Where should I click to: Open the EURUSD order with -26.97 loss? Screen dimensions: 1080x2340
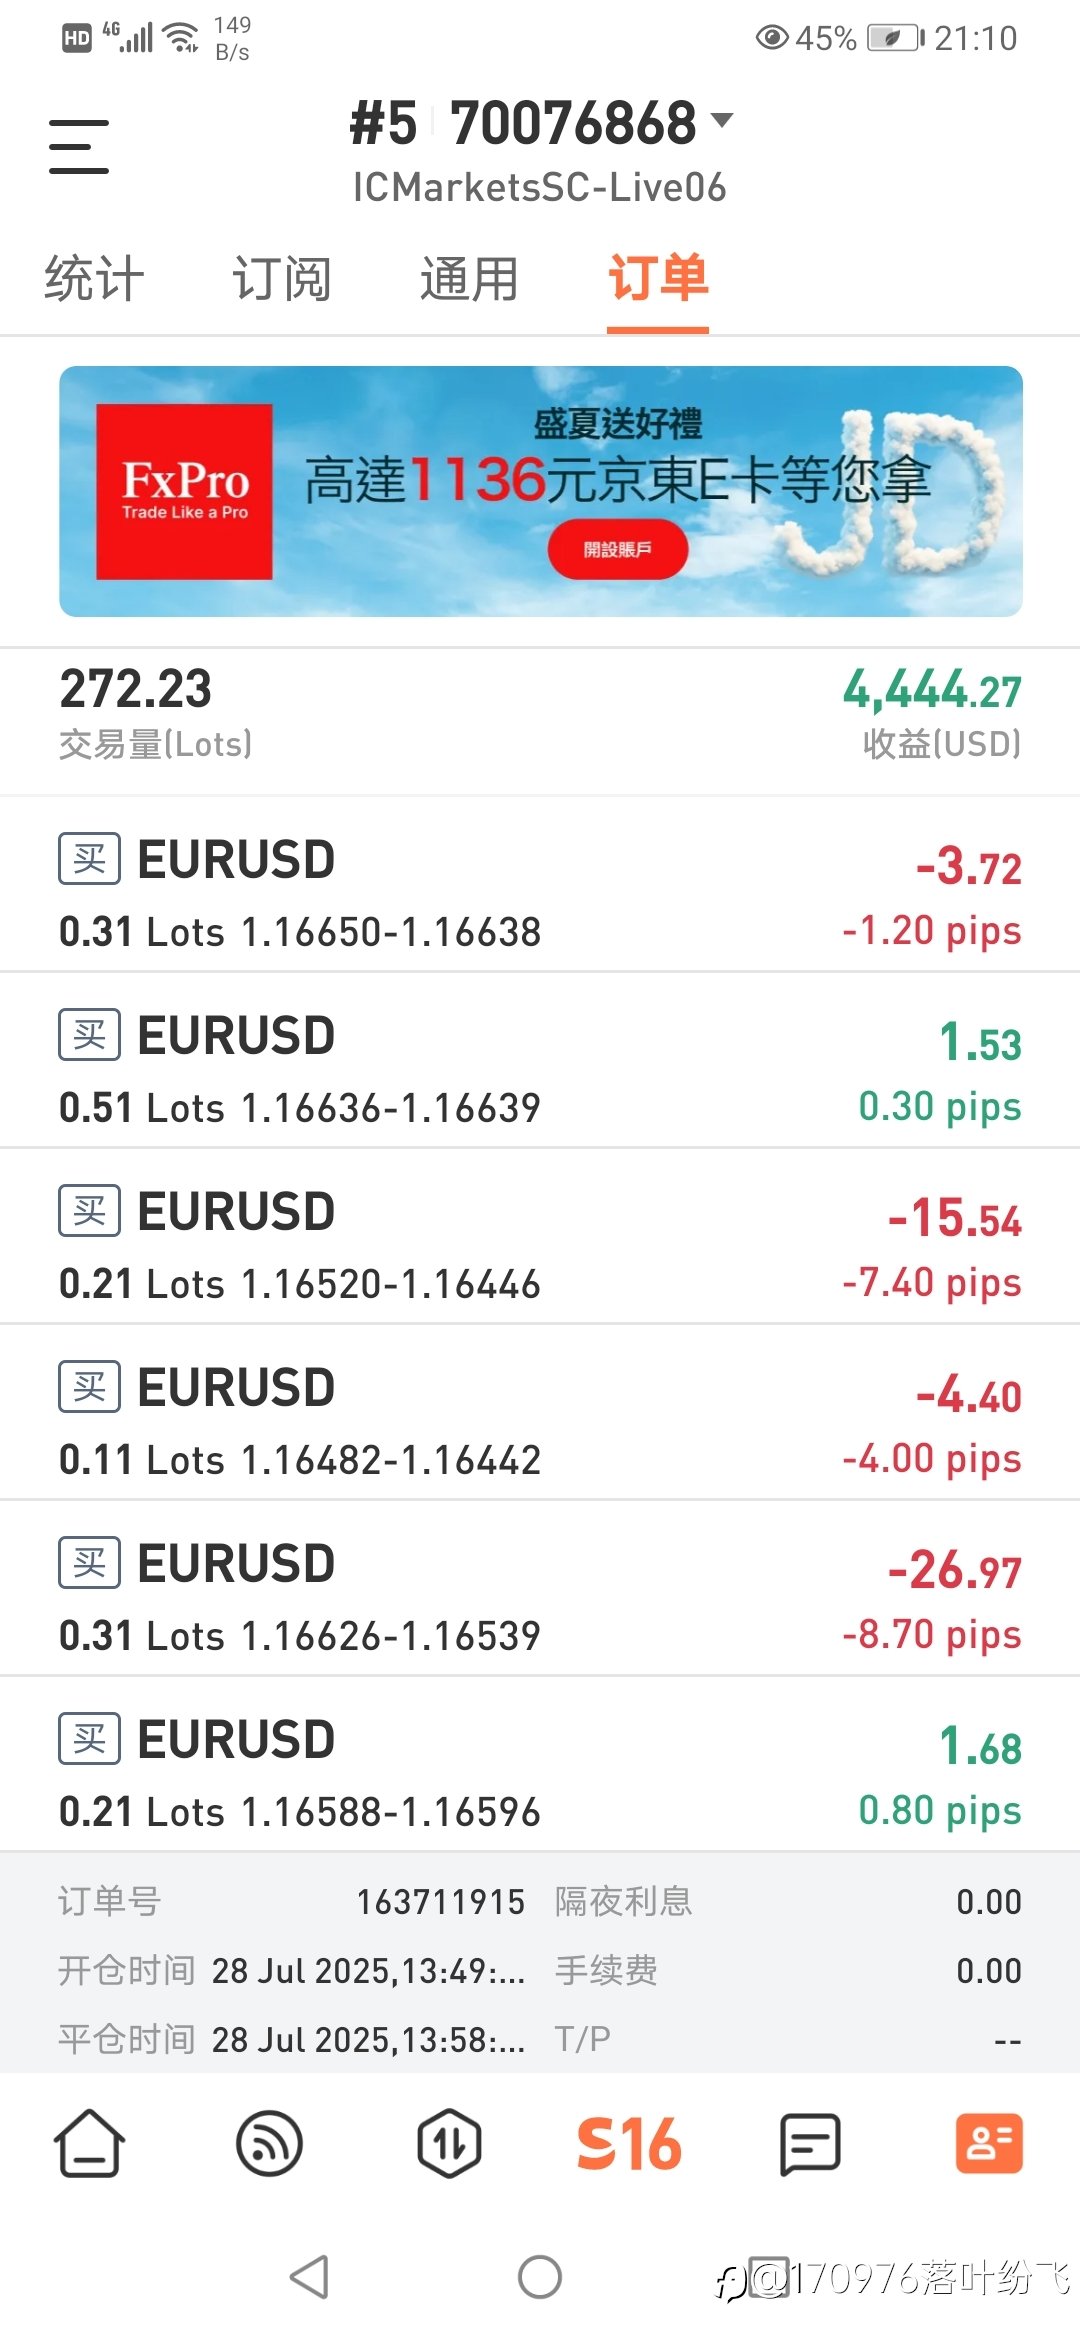540,1588
